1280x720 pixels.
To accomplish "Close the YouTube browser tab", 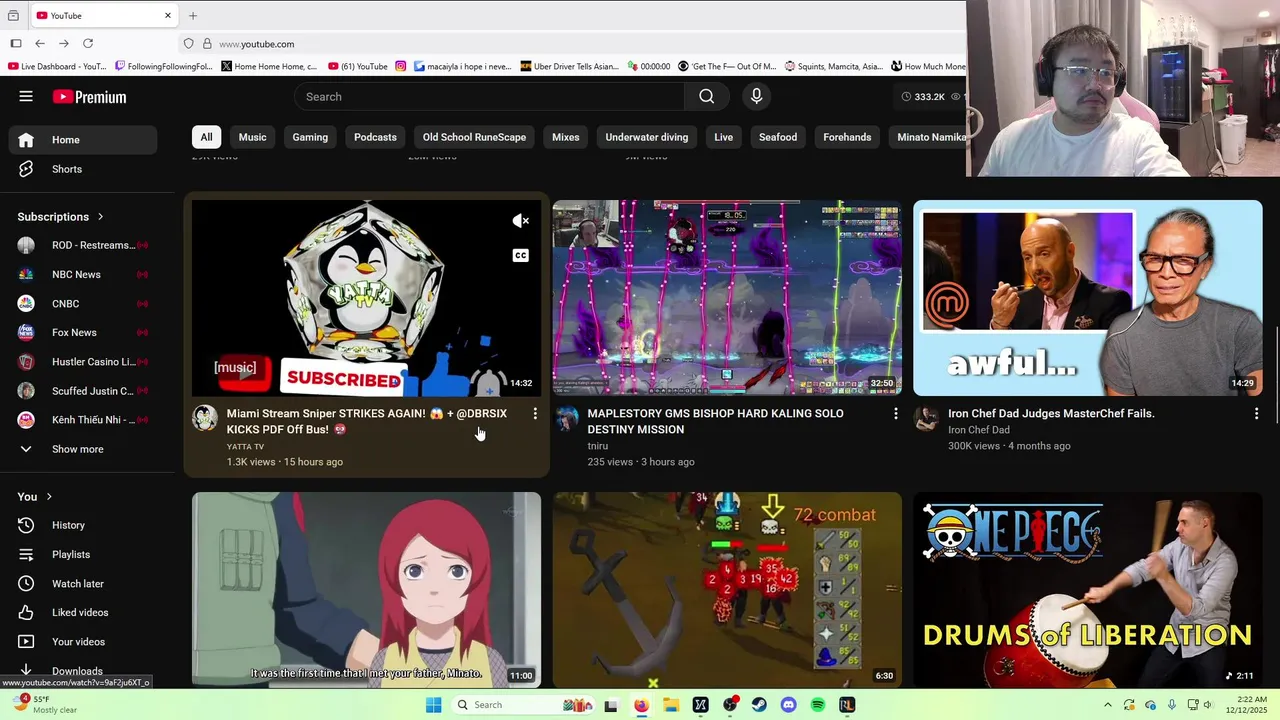I will click(168, 15).
